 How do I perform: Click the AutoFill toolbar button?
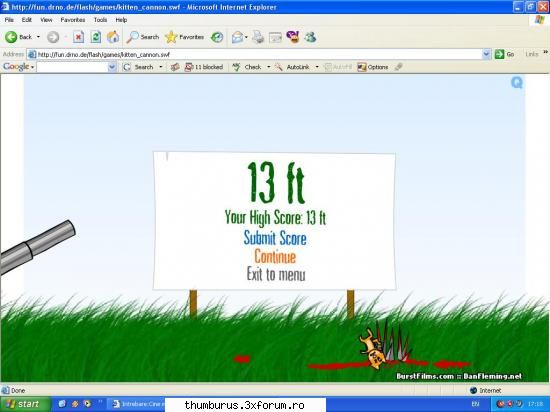338,67
